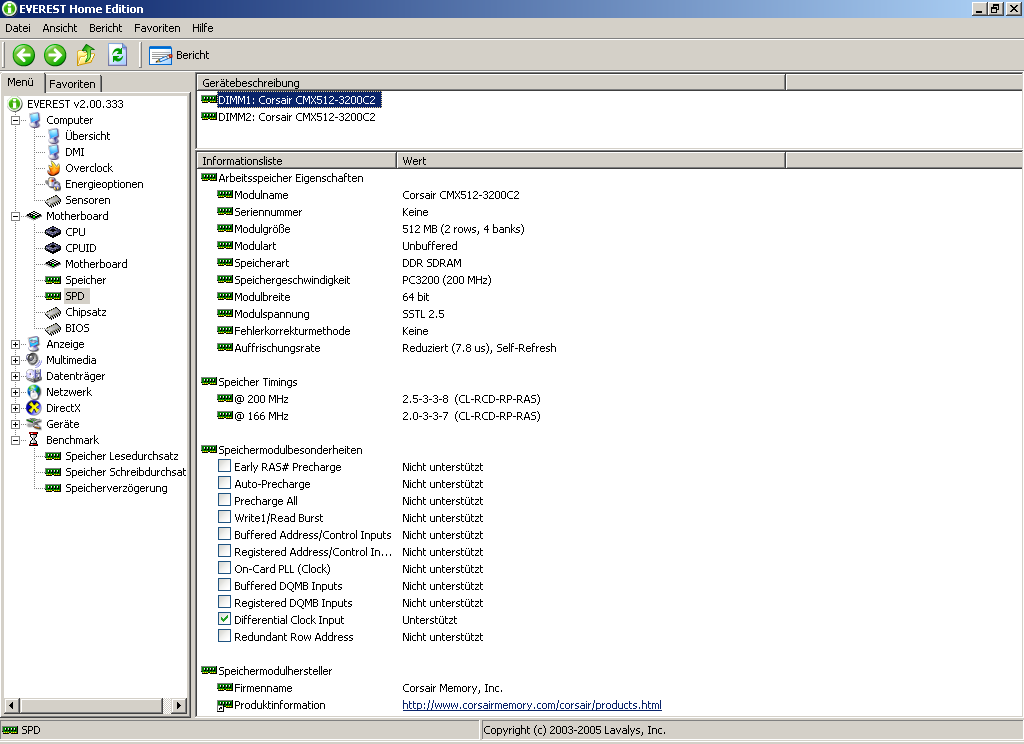The height and width of the screenshot is (744, 1024).
Task: Go back with the green left arrow
Action: (x=24, y=55)
